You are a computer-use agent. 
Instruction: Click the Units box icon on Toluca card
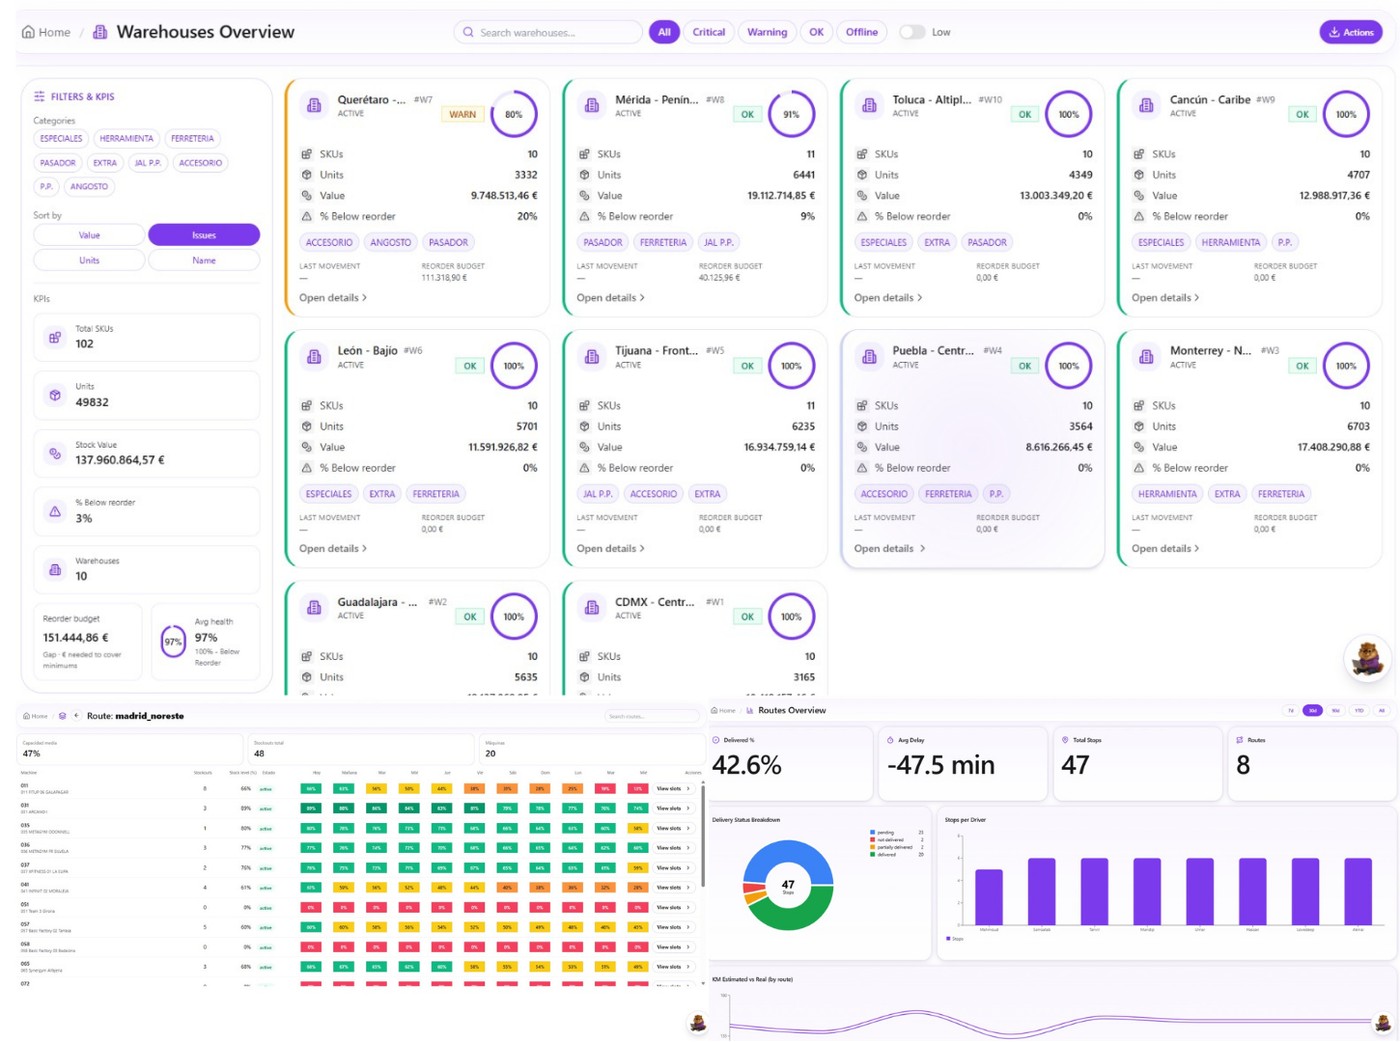click(x=861, y=175)
